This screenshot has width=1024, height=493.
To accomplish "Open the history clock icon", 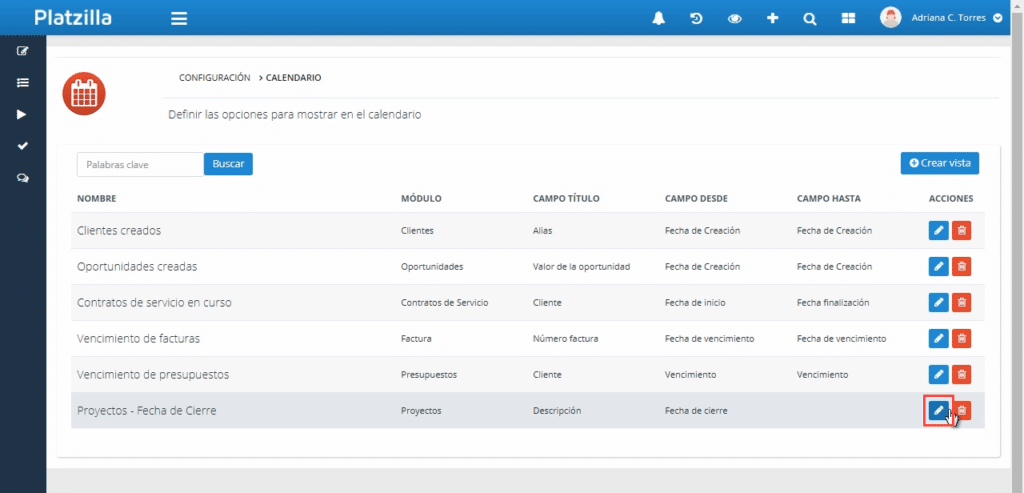I will (x=696, y=18).
